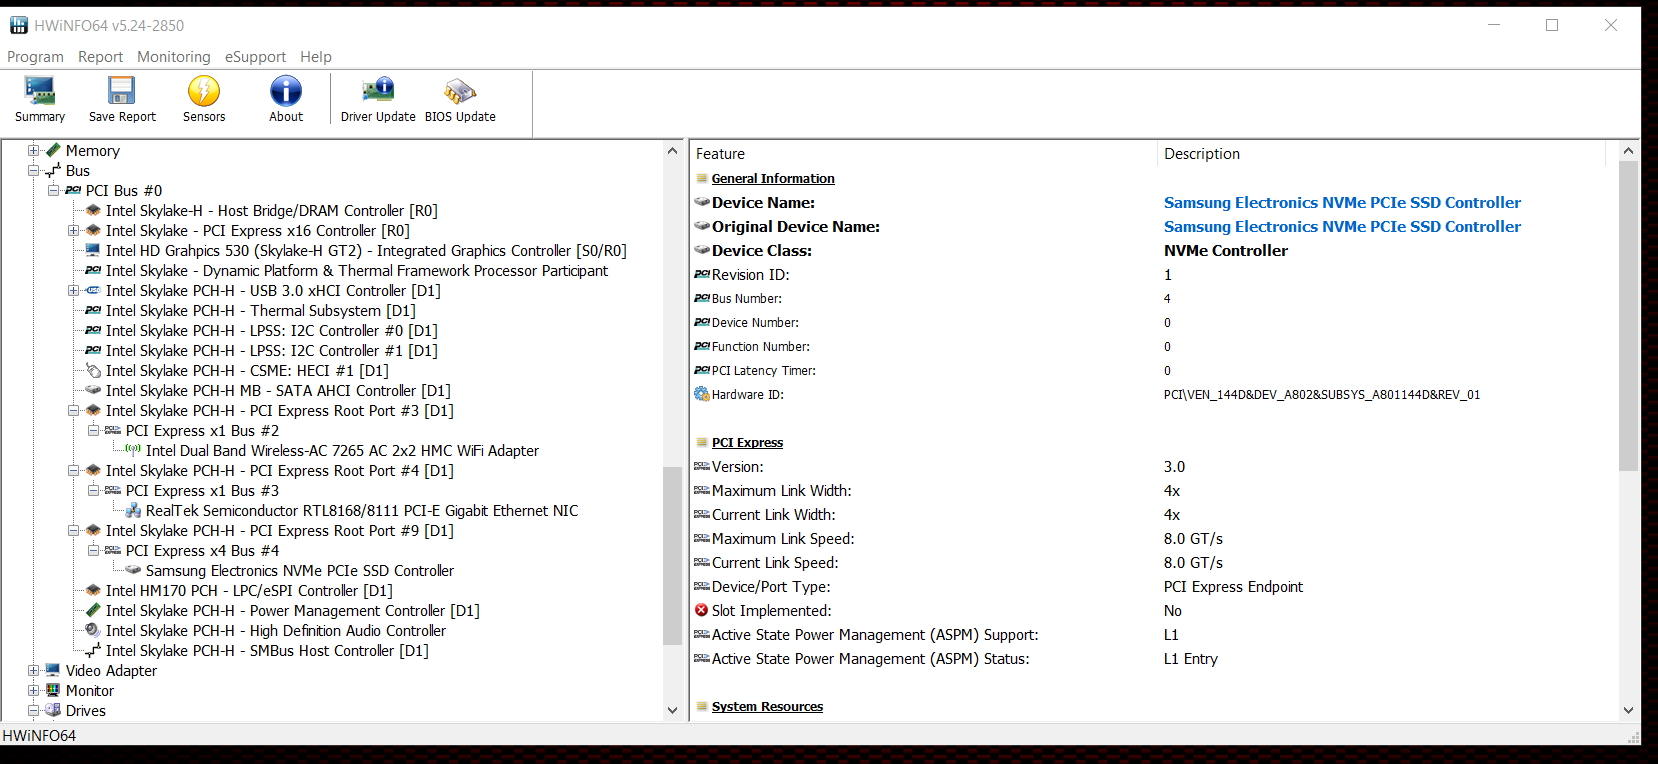
Task: Launch the BIOS Update icon
Action: [460, 91]
